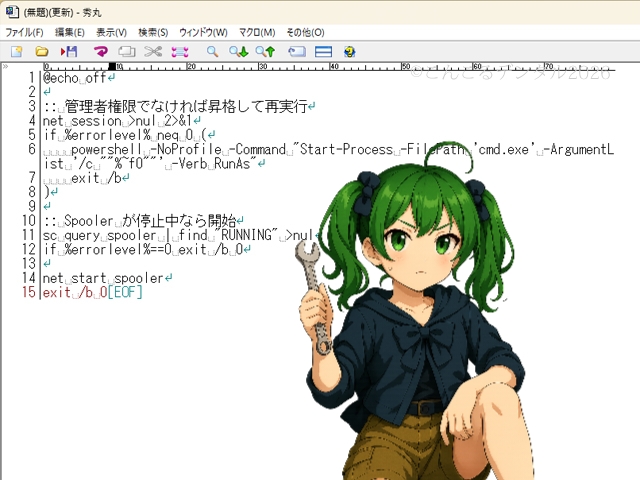Cut selection with the scissors icon
640x480 pixels.
(153, 51)
